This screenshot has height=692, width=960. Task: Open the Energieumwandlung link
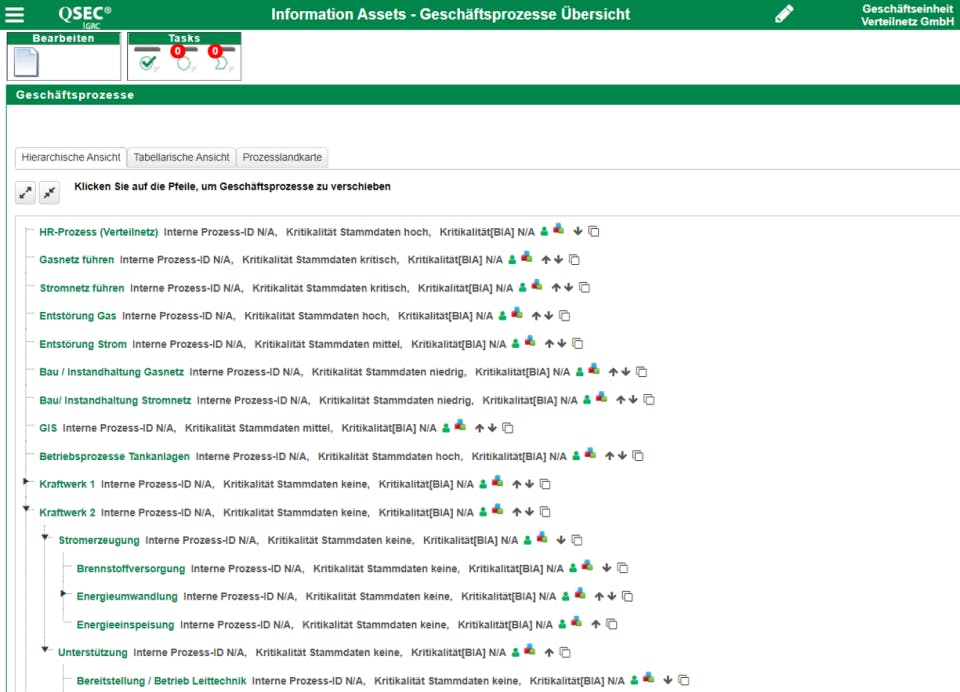point(127,596)
